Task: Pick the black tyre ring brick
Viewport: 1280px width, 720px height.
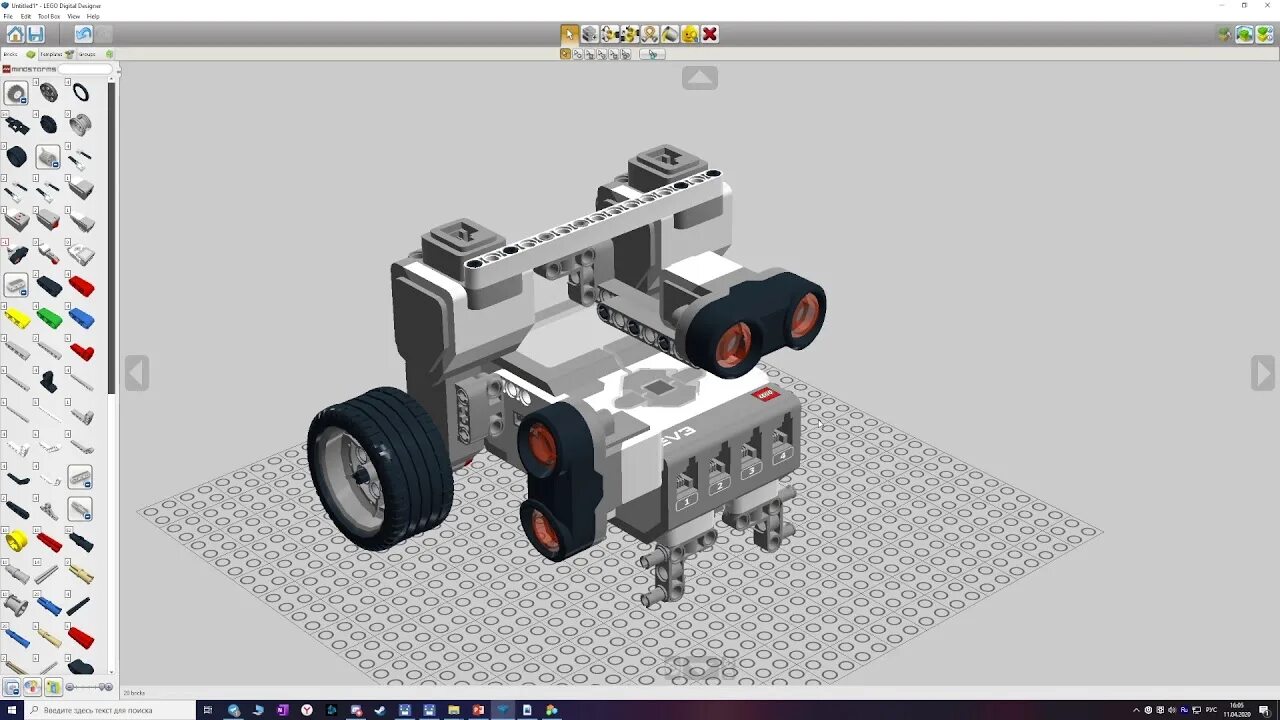Action: 81,93
